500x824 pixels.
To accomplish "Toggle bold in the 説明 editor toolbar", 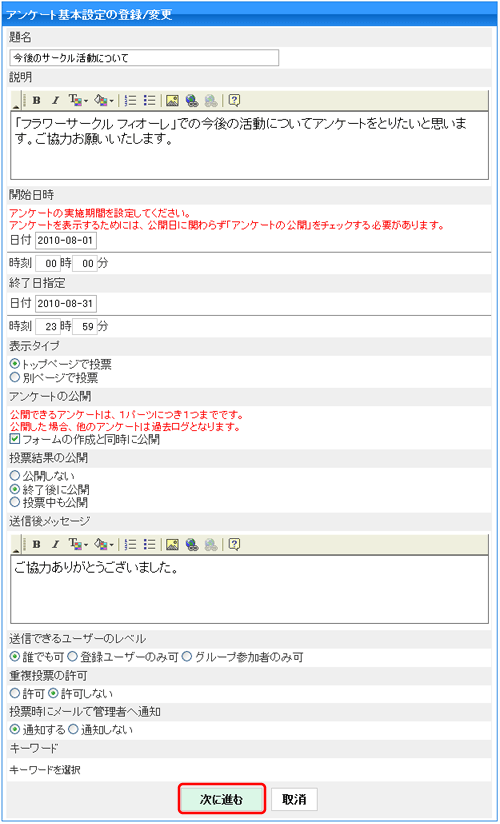I will coord(36,100).
